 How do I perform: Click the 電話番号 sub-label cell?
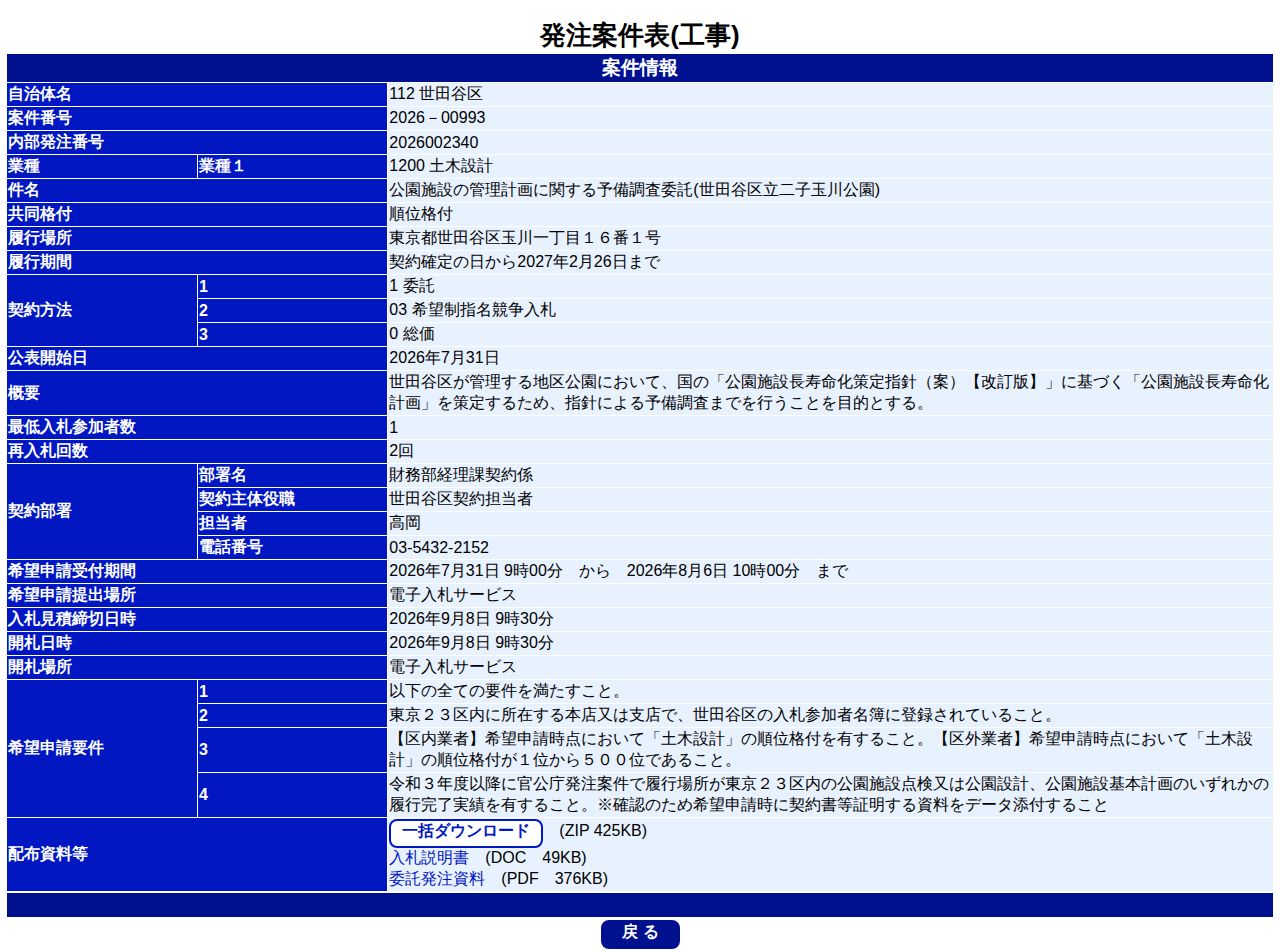pos(291,547)
